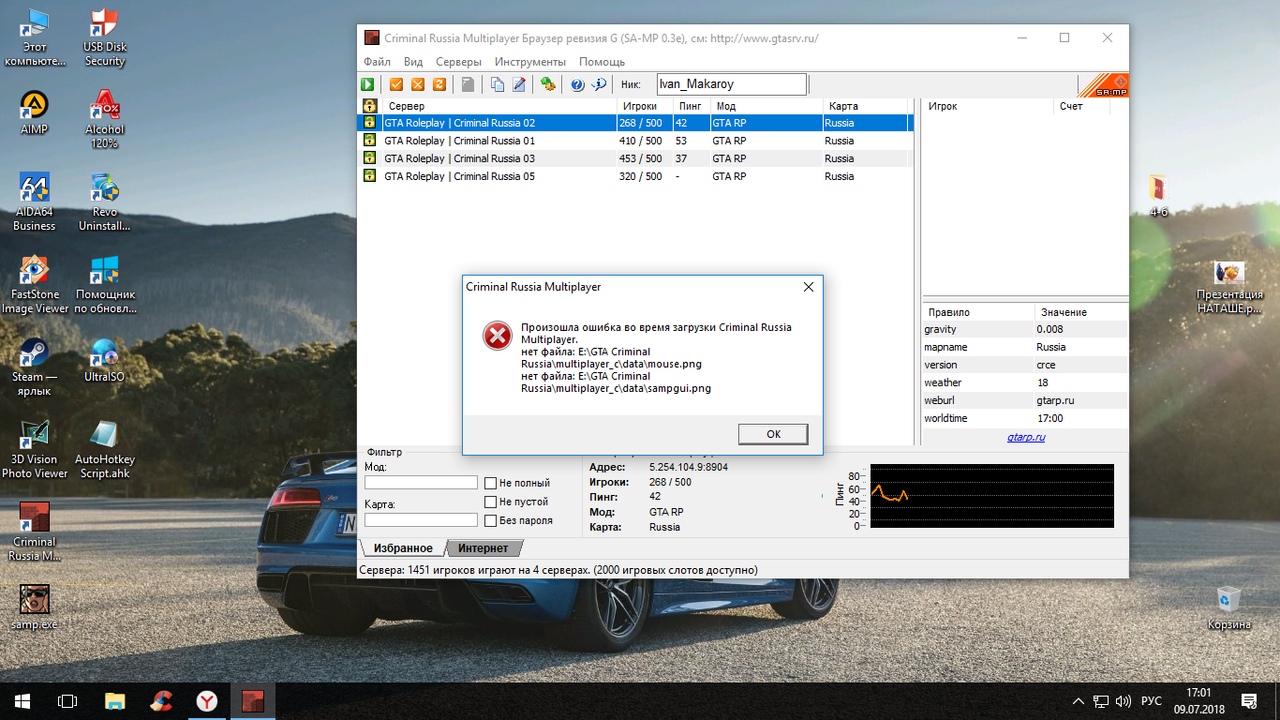Select the server row Criminal Russia 03
Viewport: 1280px width, 720px height.
tap(635, 159)
